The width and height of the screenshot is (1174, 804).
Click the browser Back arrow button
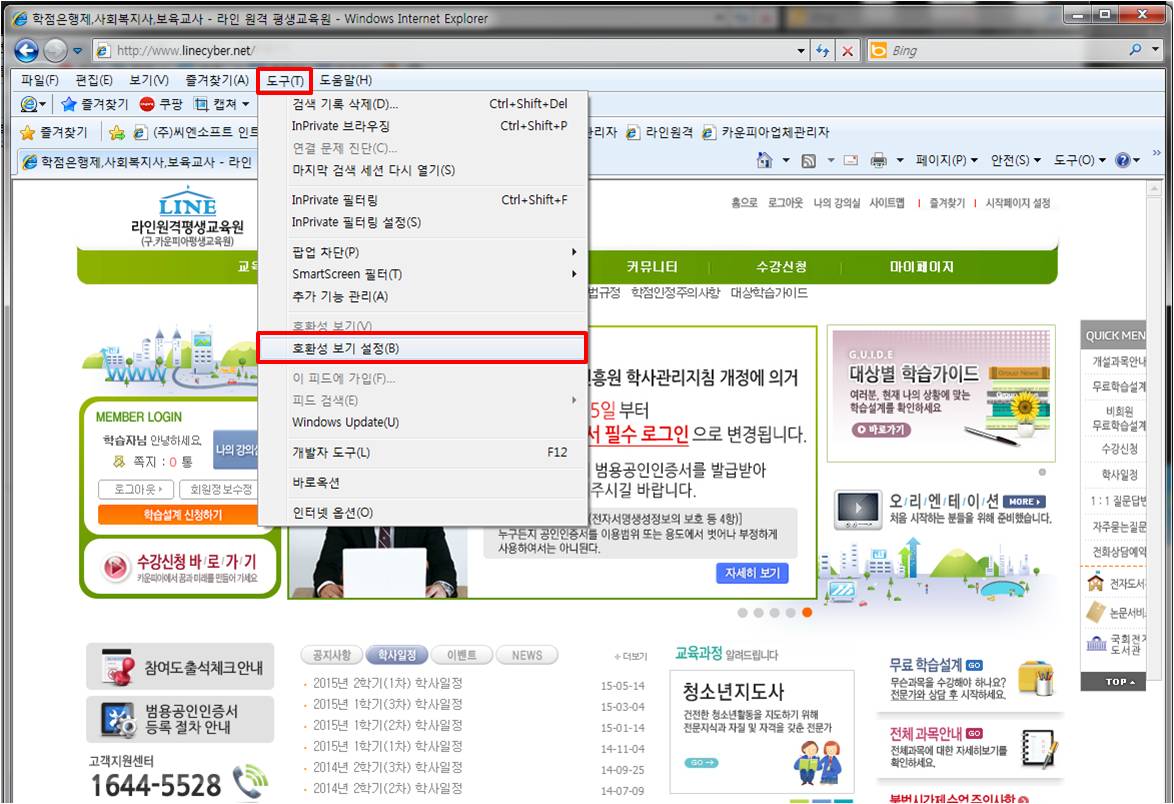[26, 51]
